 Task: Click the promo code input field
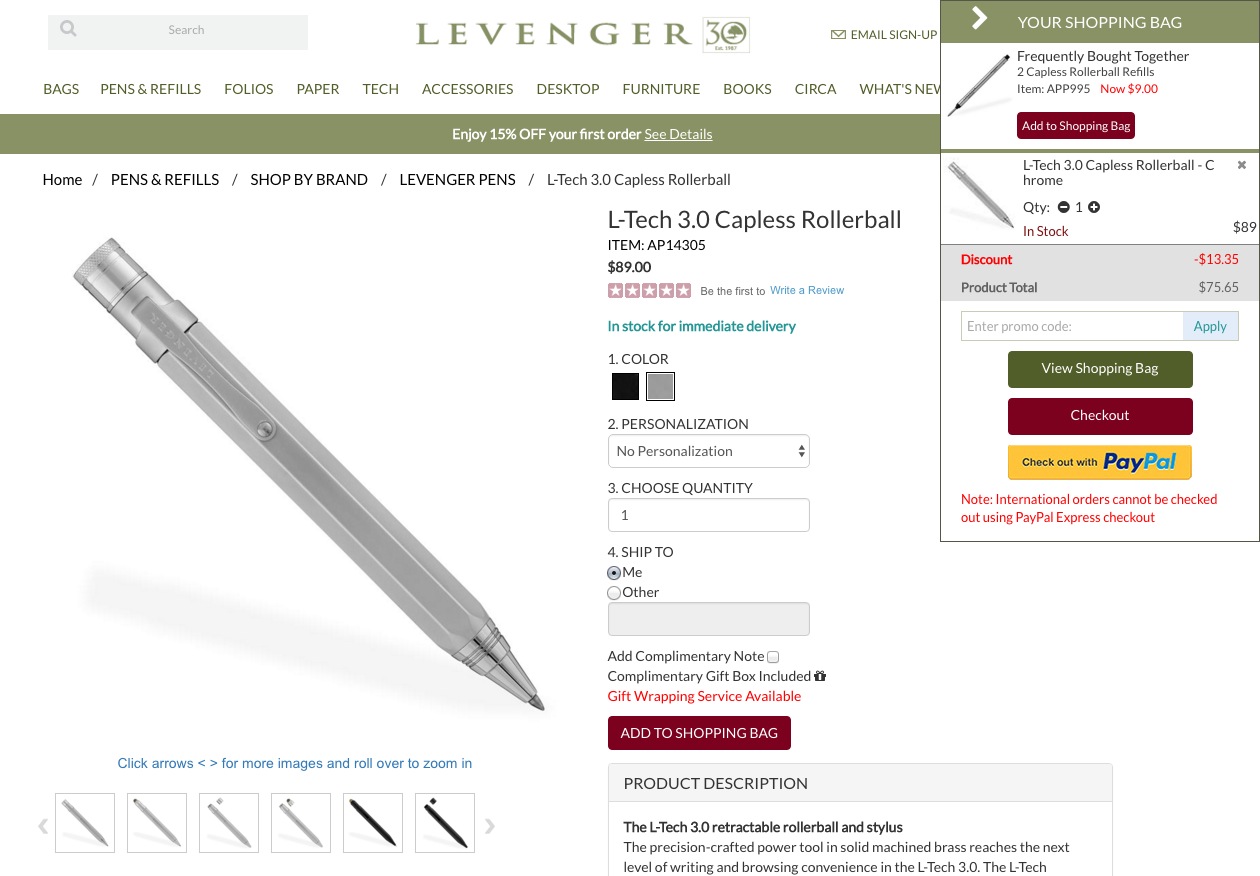click(1072, 326)
